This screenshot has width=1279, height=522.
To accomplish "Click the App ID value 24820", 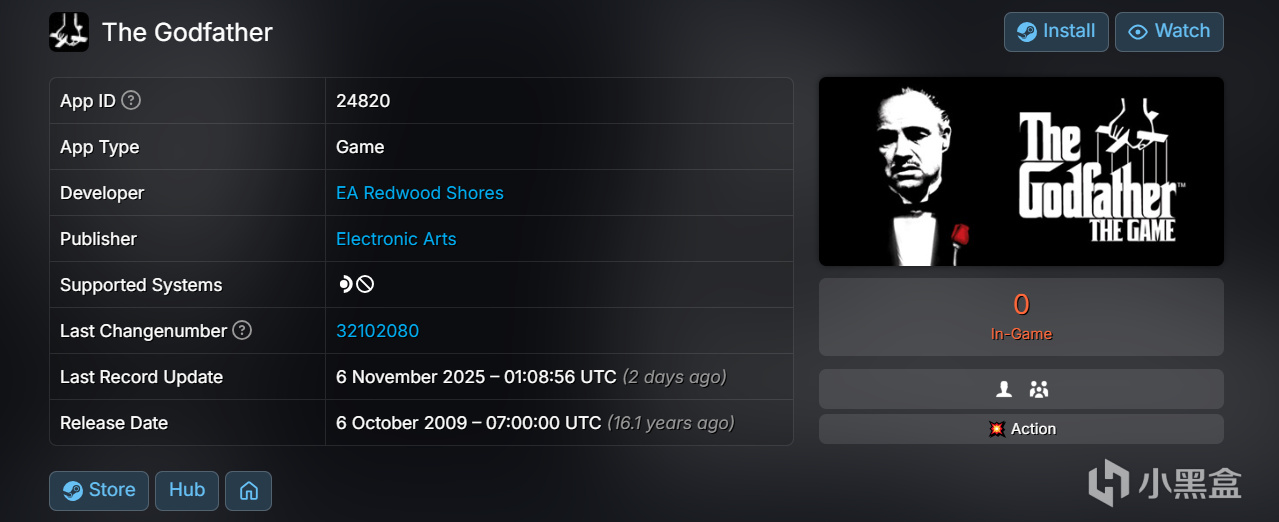I will (x=363, y=101).
